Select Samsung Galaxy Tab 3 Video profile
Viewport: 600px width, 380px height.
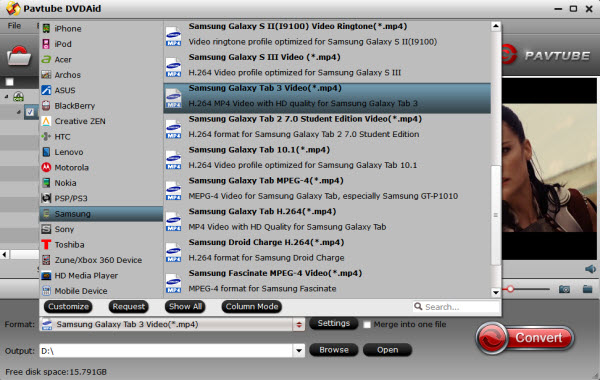(327, 98)
